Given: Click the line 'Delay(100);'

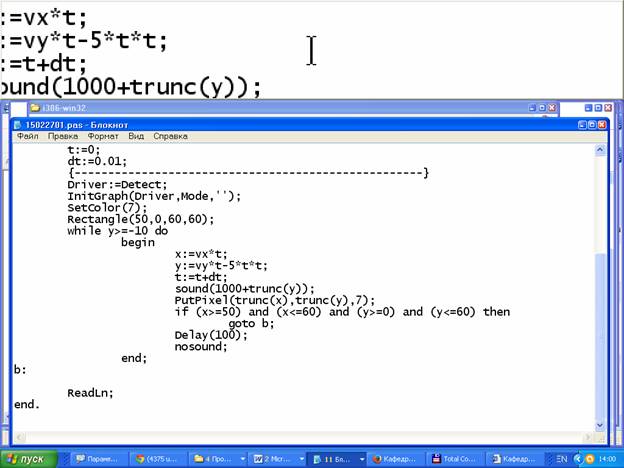Looking at the screenshot, I should [x=211, y=335].
